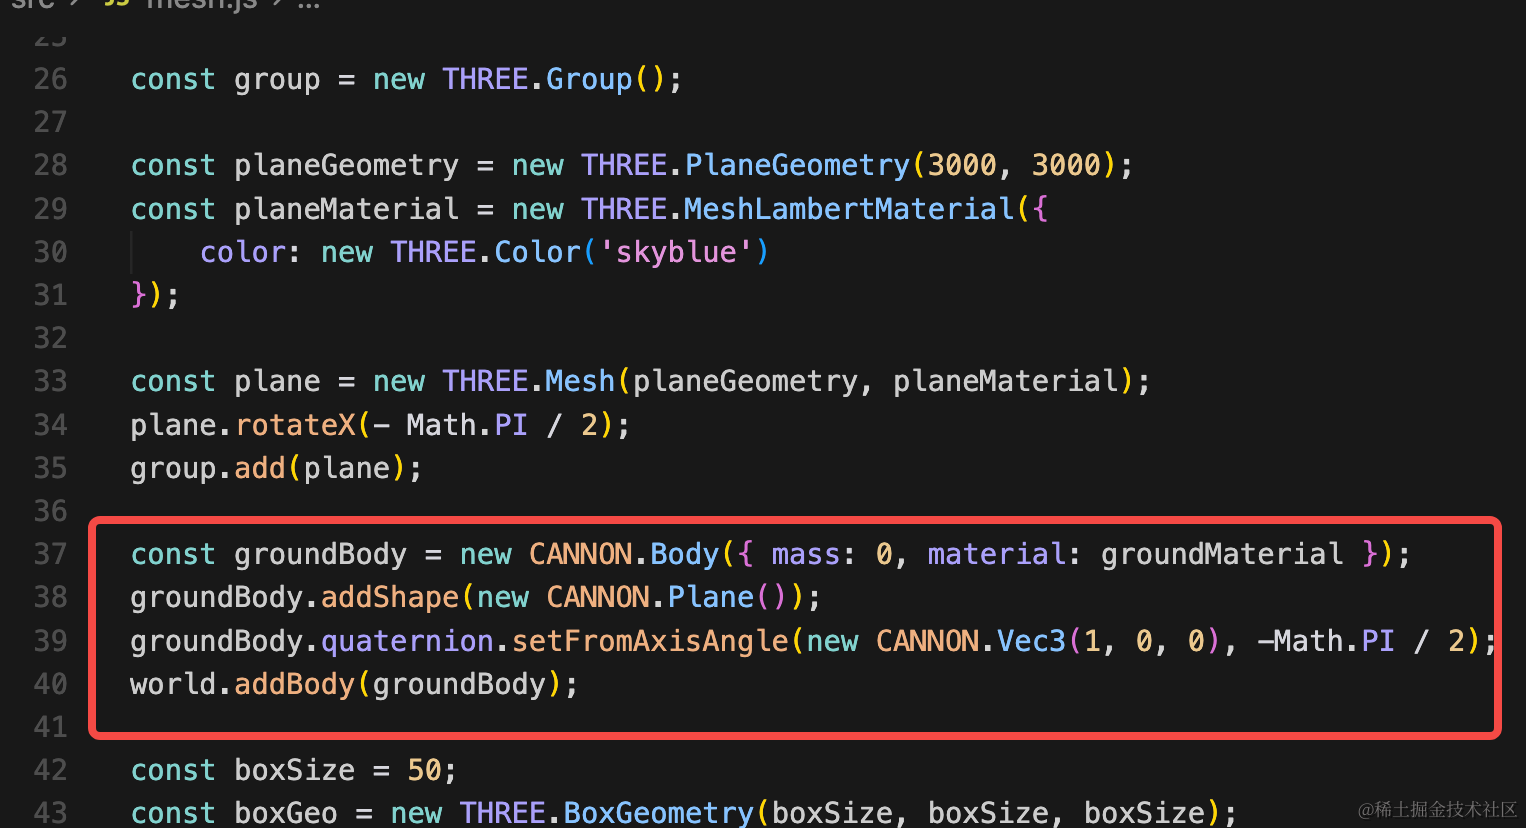
Task: Click 'Plane' in CANNON.Plane() on line 38
Action: point(710,597)
